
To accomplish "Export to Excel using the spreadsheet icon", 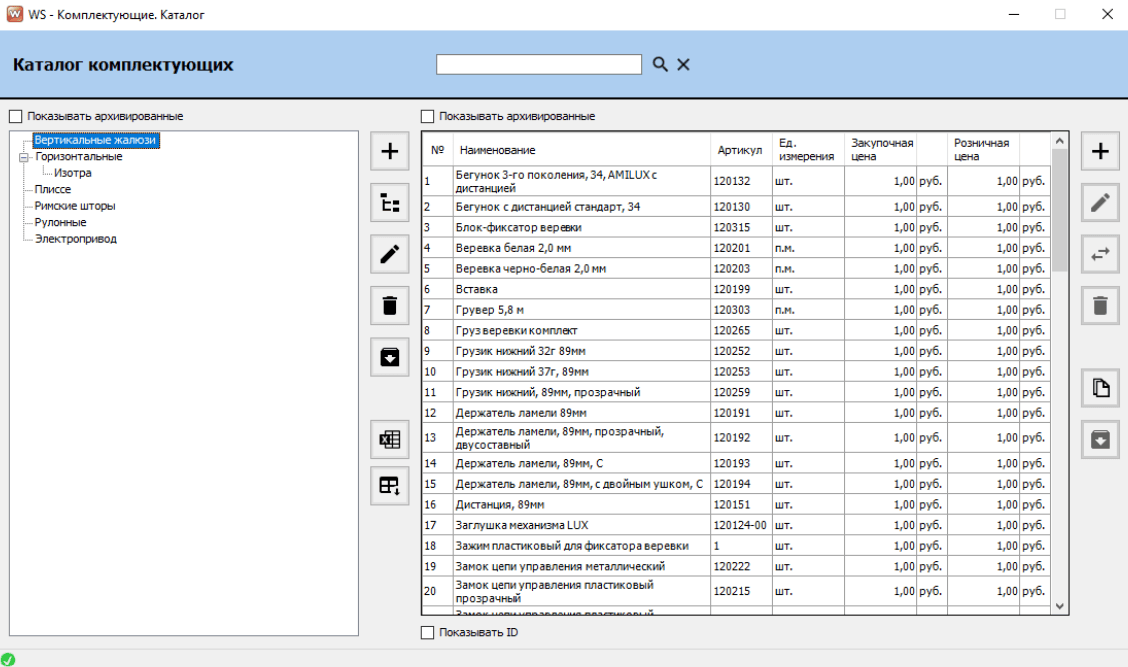I will point(390,439).
